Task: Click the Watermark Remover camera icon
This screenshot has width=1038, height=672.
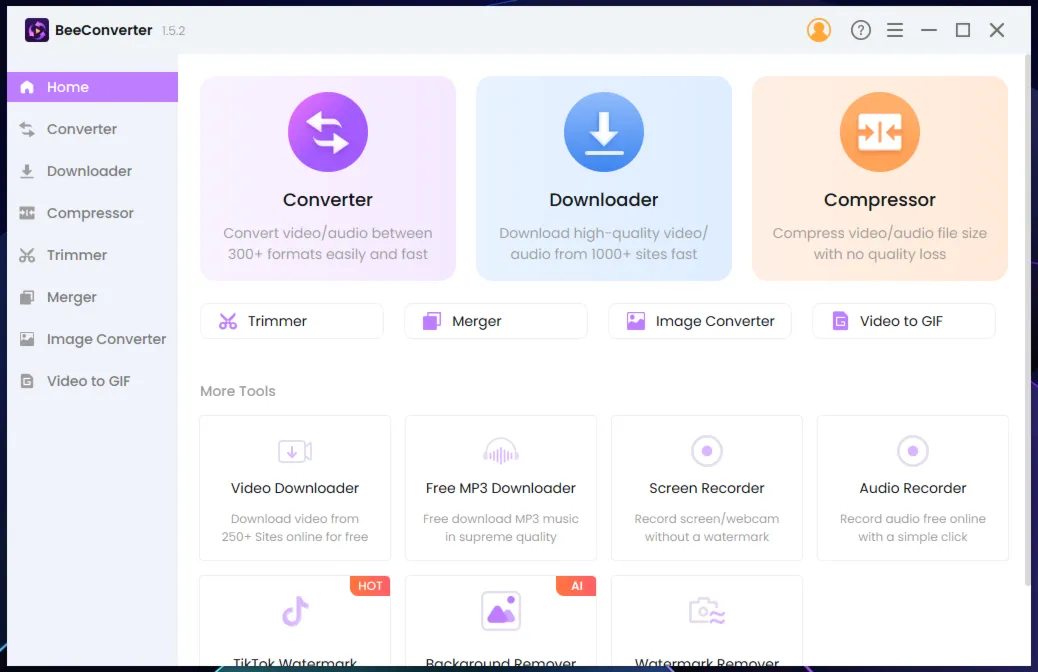Action: (x=706, y=610)
